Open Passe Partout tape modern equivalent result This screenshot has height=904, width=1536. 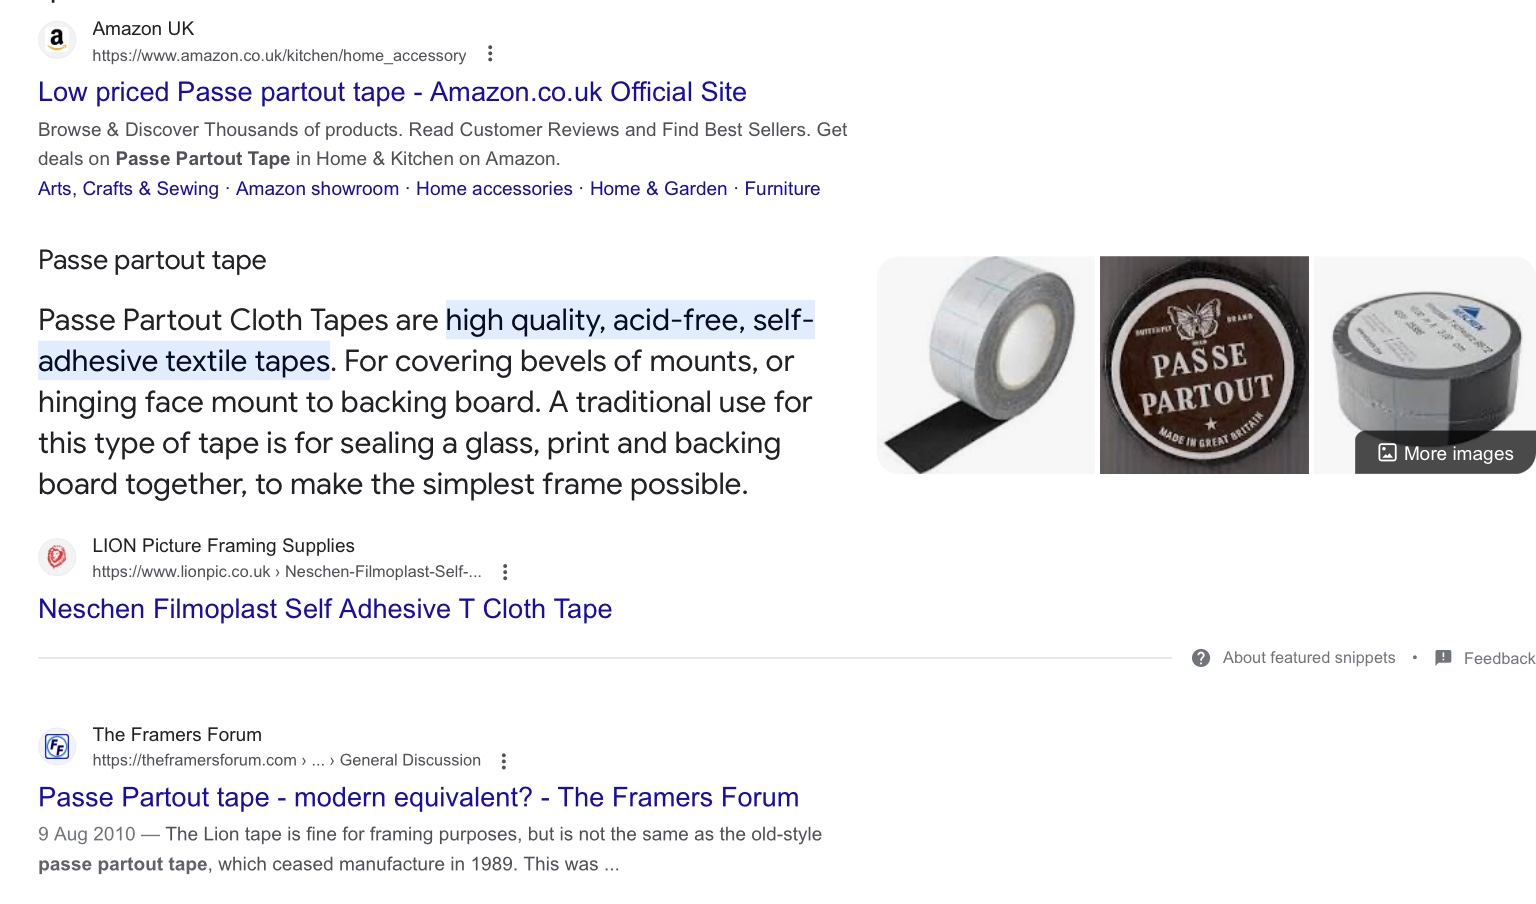coord(418,797)
